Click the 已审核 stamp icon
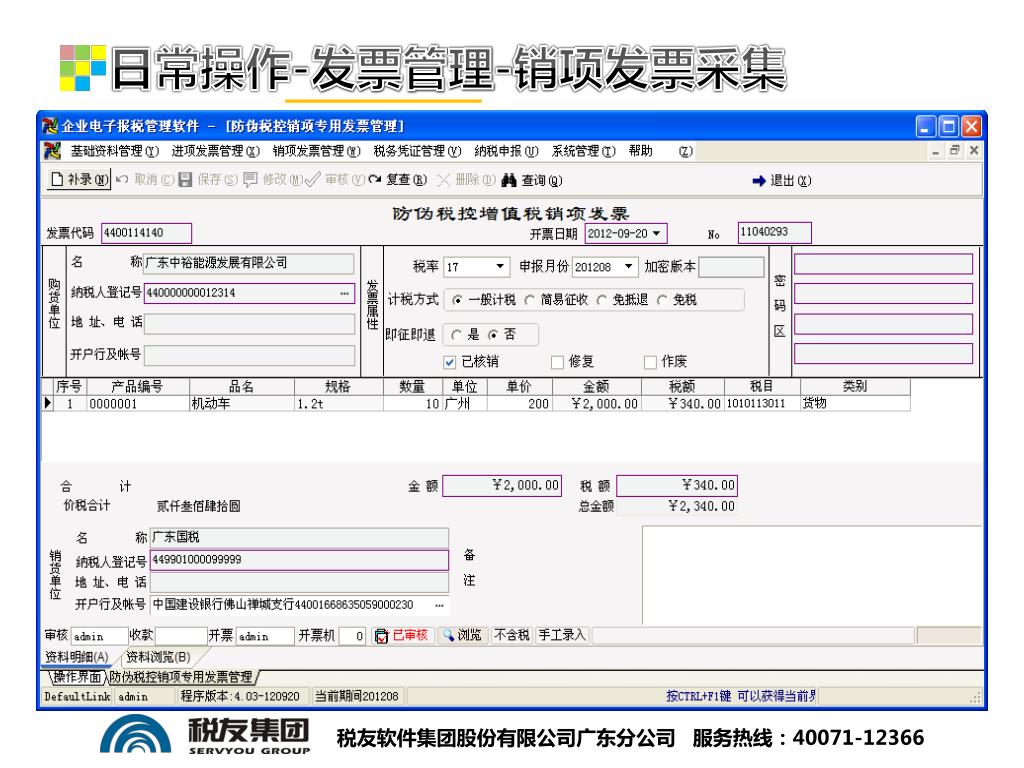This screenshot has height=768, width=1024. click(381, 635)
